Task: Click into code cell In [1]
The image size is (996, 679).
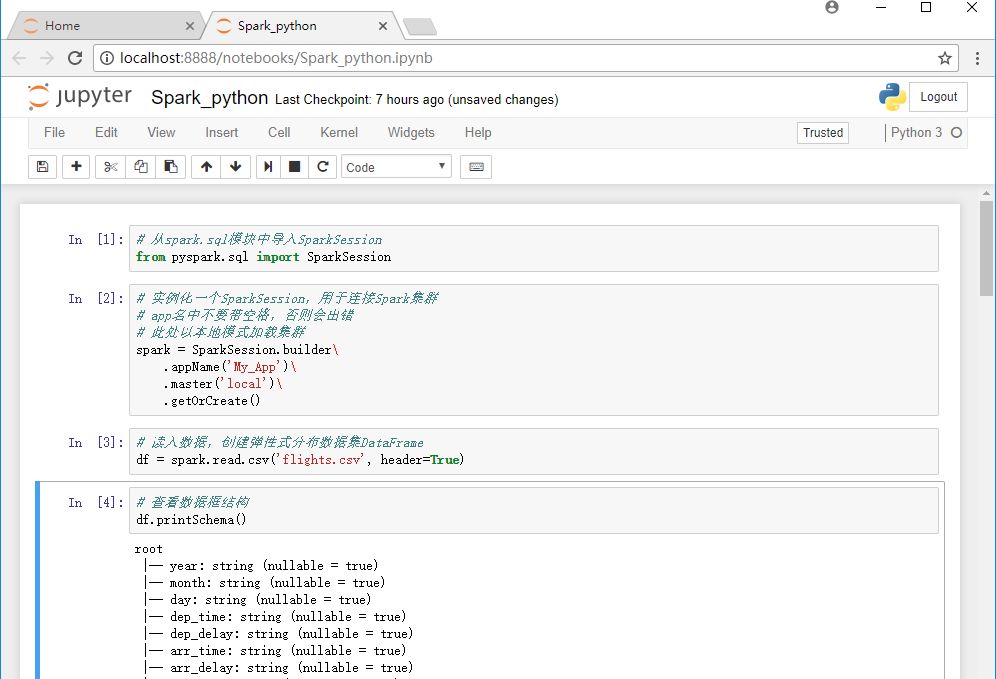Action: click(534, 248)
